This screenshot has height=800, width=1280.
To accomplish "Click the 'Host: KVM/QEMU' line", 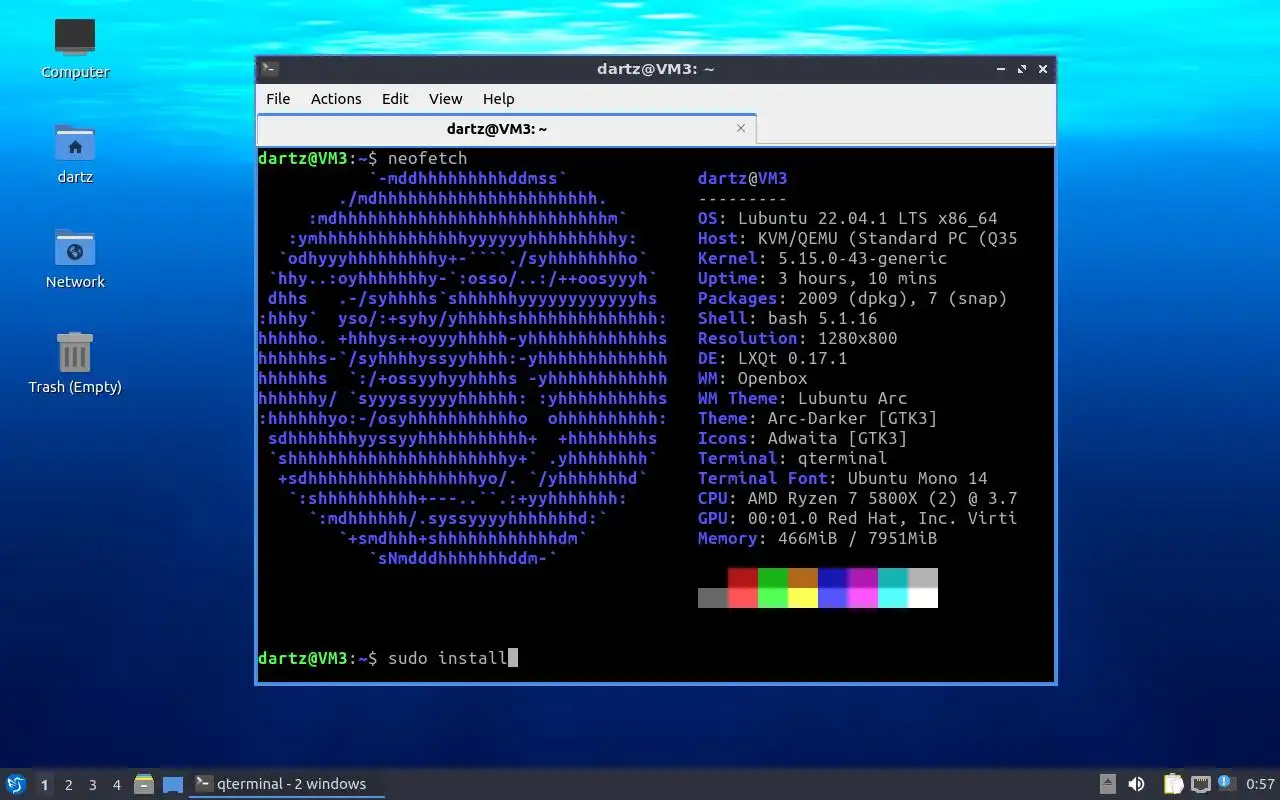I will pyautogui.click(x=857, y=238).
